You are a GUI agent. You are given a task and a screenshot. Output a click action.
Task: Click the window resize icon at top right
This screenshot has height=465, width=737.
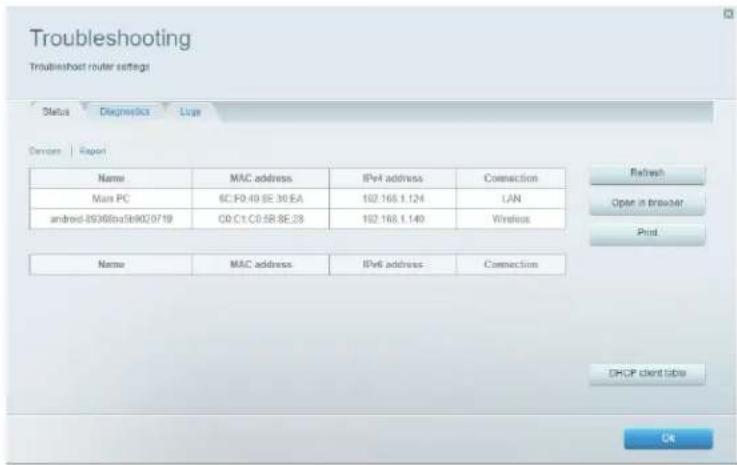(x=728, y=14)
